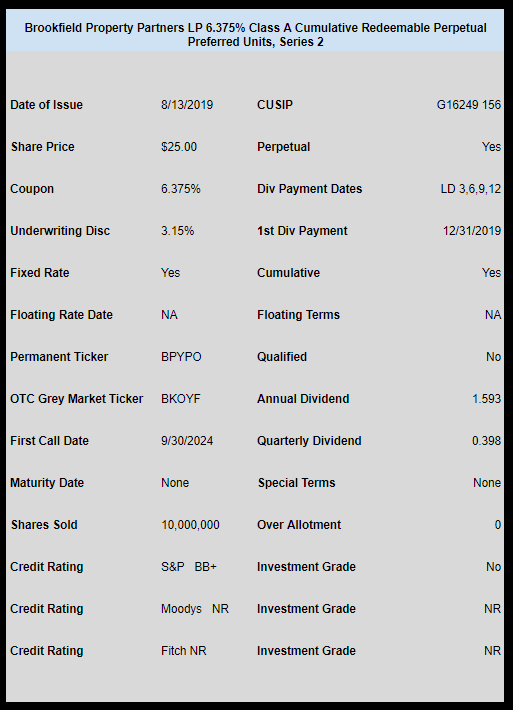Click the Floating Rate Date label
This screenshot has height=710, width=513.
click(62, 315)
